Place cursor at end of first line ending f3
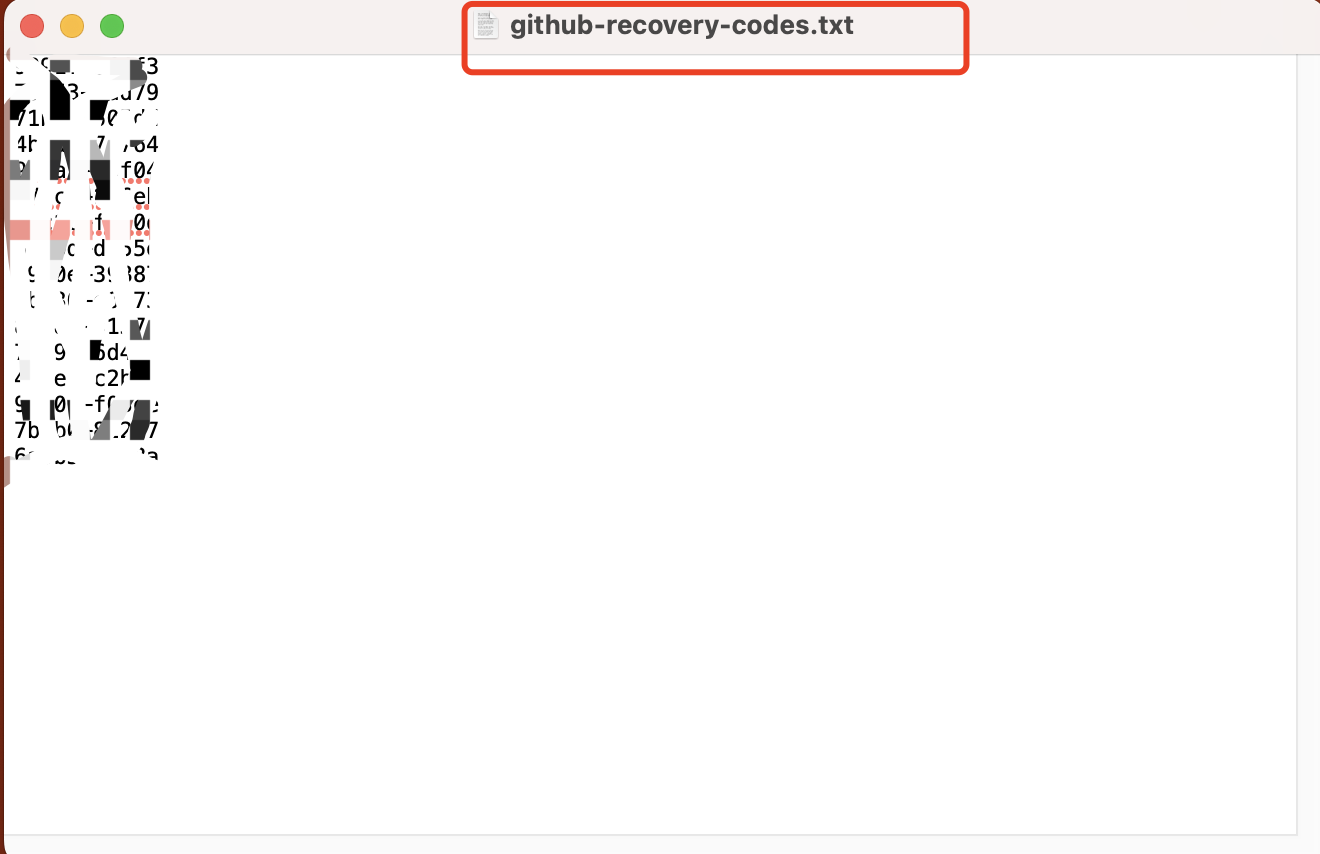1320x854 pixels. [x=159, y=67]
